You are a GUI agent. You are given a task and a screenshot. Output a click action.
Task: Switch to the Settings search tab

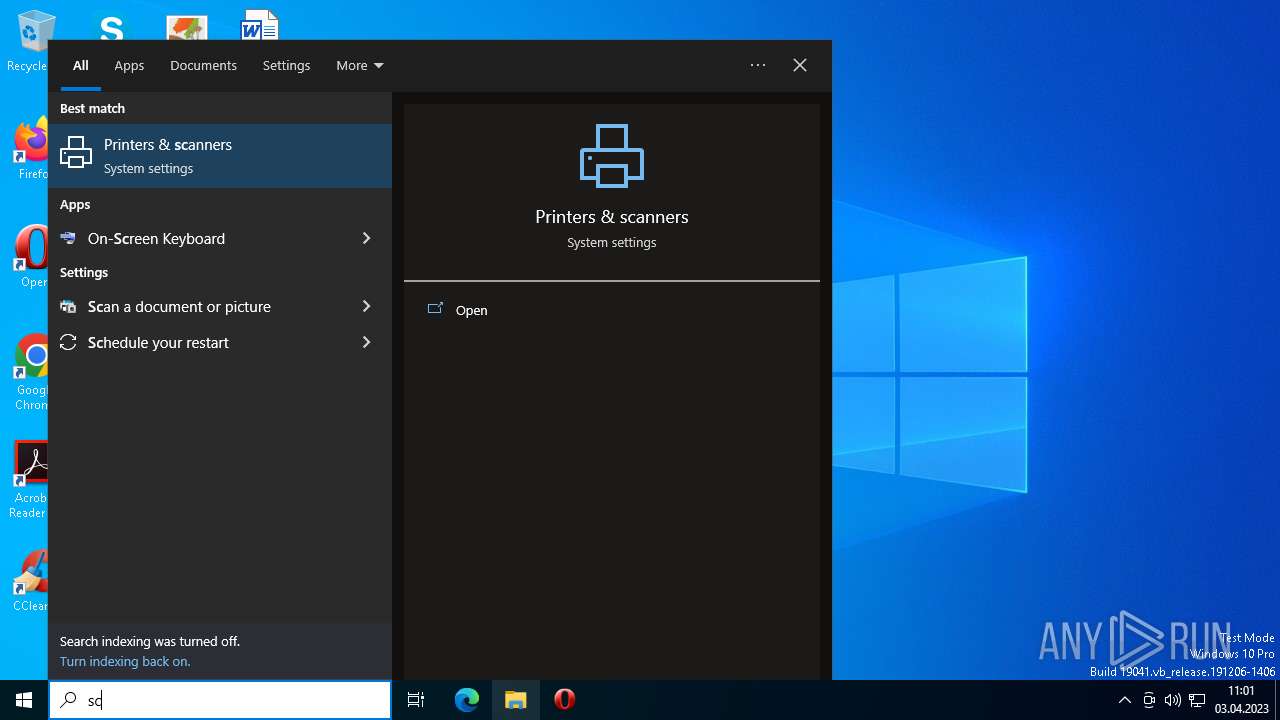[286, 65]
